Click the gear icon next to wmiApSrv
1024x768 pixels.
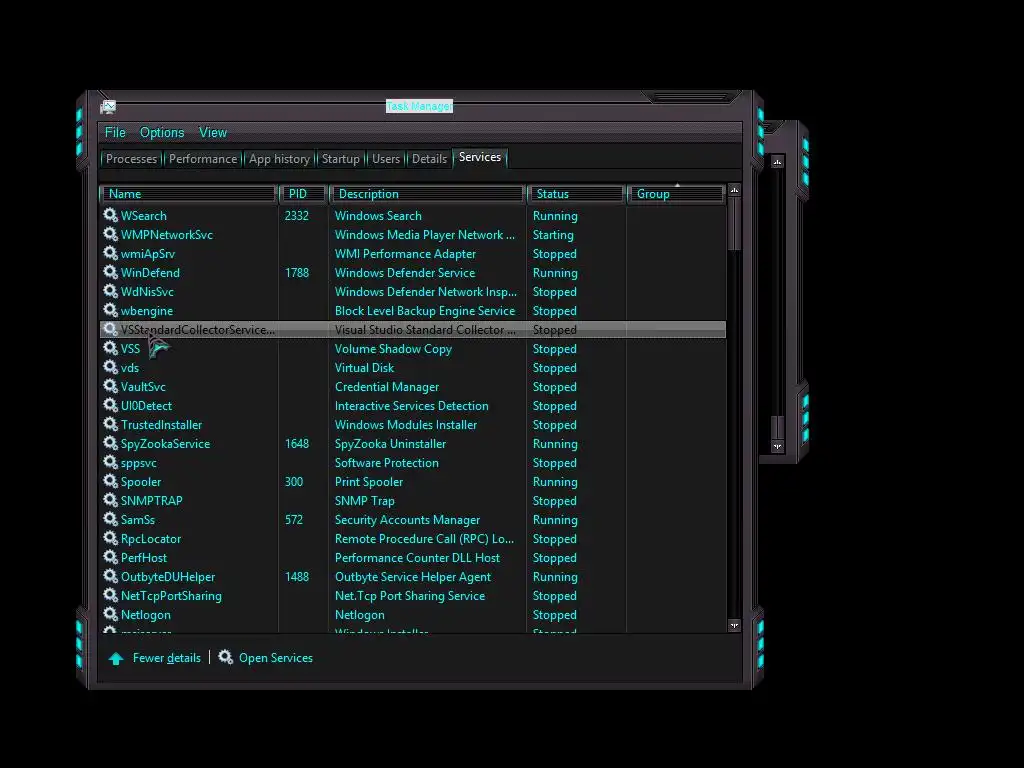110,253
